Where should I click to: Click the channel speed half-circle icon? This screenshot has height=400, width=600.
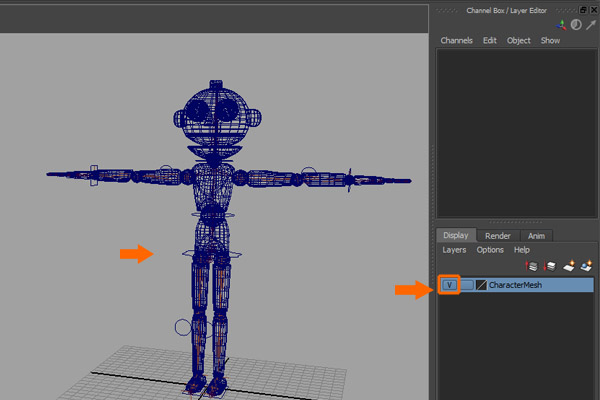[576, 24]
